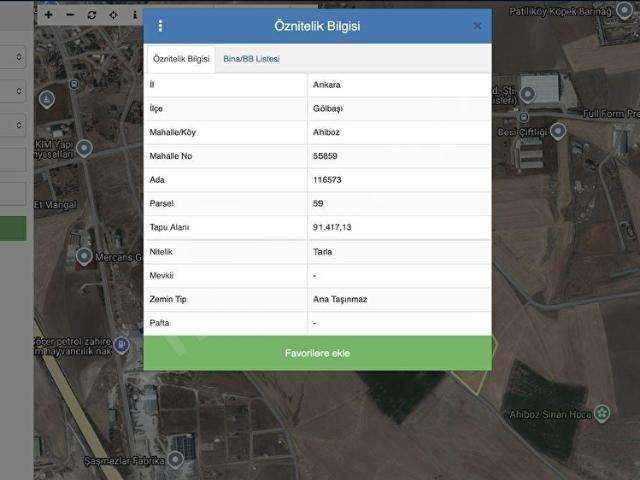Select the Mahalle No value '55859'

coord(325,156)
